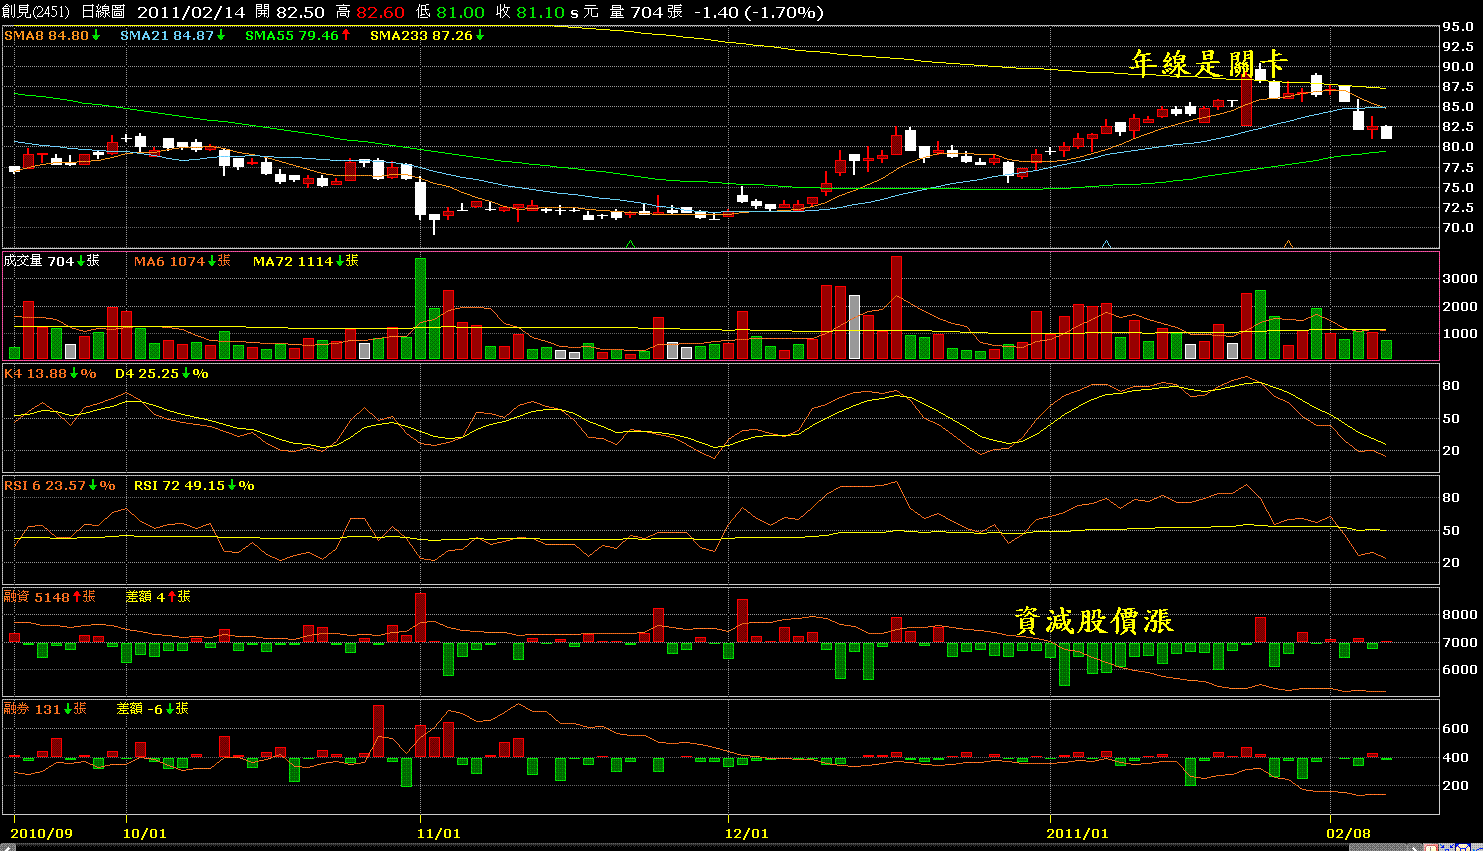
Task: Select the 日線圖 chart type label
Action: [x=102, y=12]
